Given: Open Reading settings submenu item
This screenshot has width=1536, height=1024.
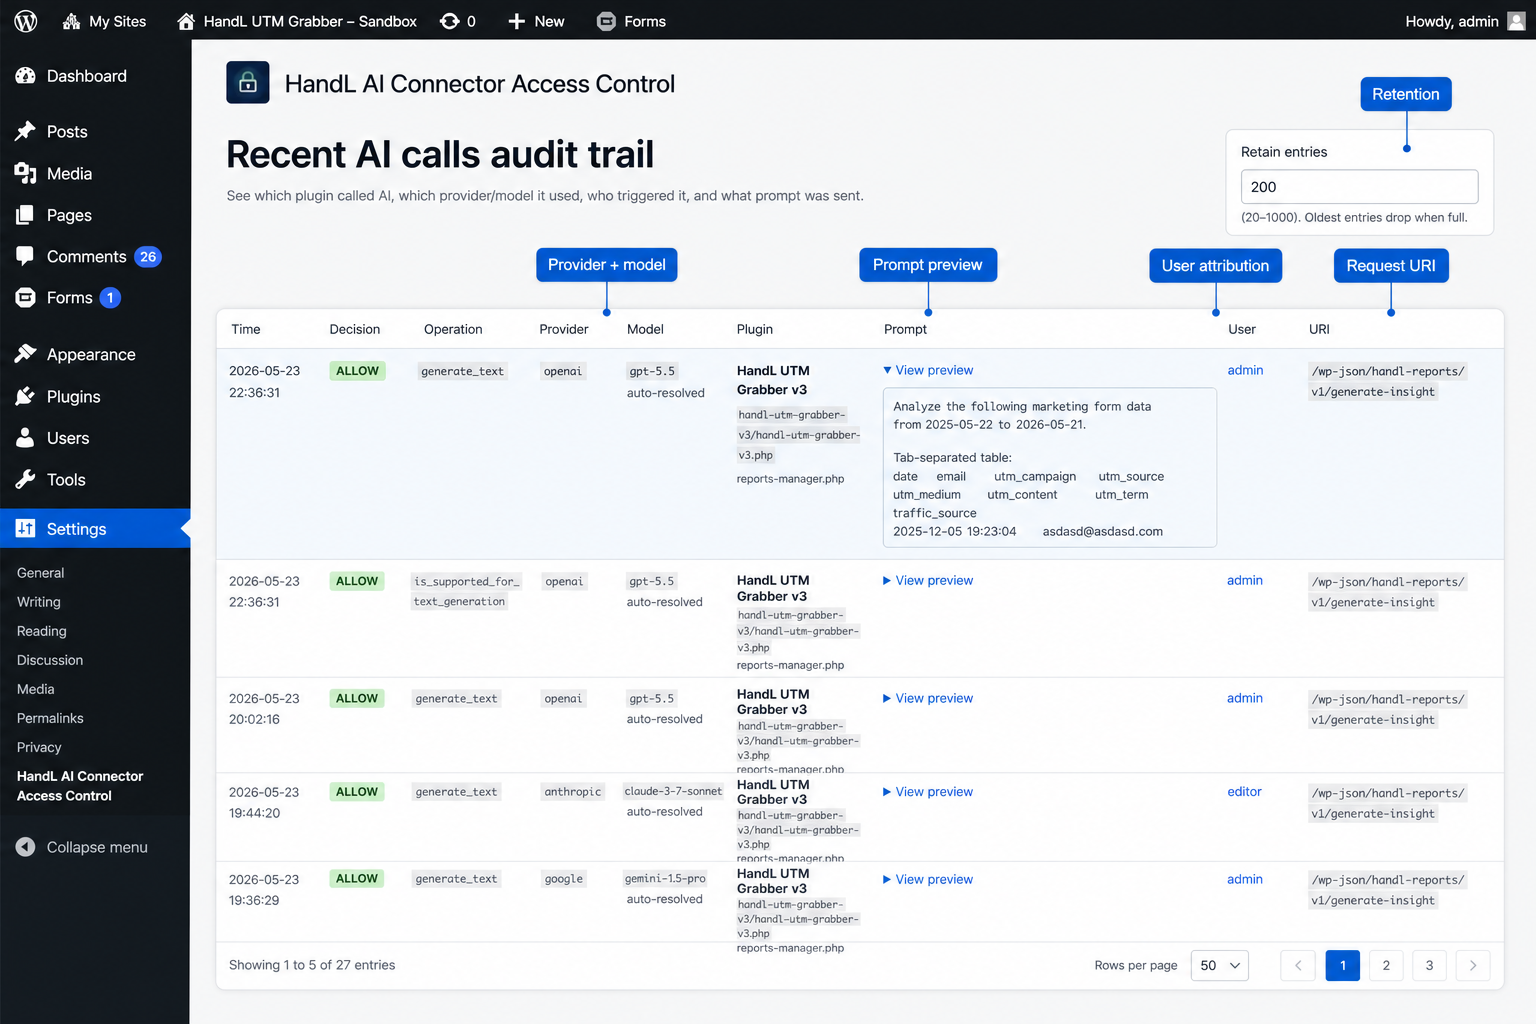Looking at the screenshot, I should point(42,631).
